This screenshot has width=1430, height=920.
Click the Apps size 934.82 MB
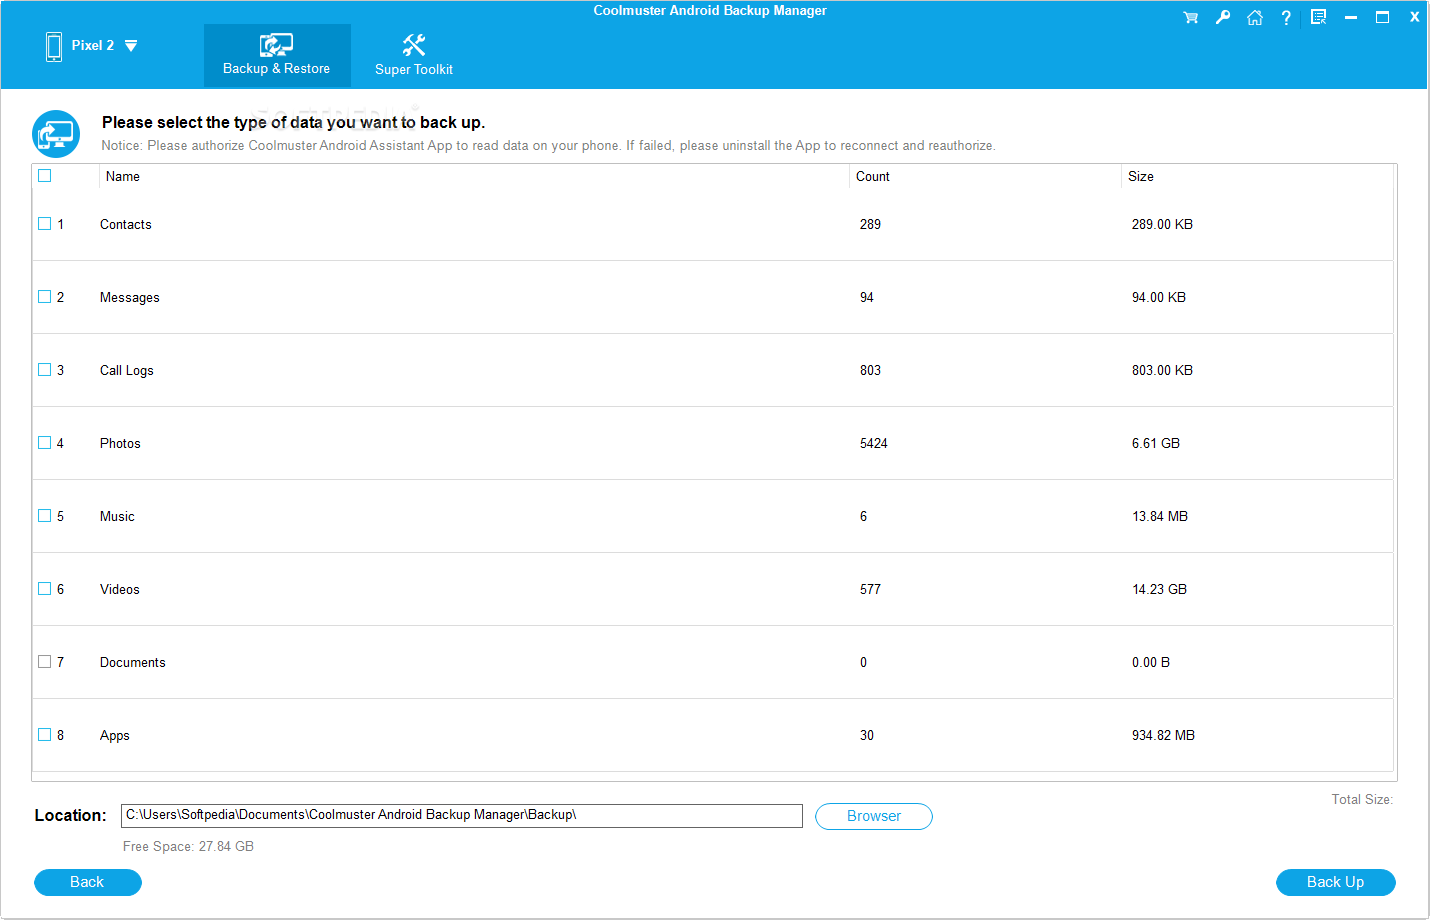(1163, 736)
